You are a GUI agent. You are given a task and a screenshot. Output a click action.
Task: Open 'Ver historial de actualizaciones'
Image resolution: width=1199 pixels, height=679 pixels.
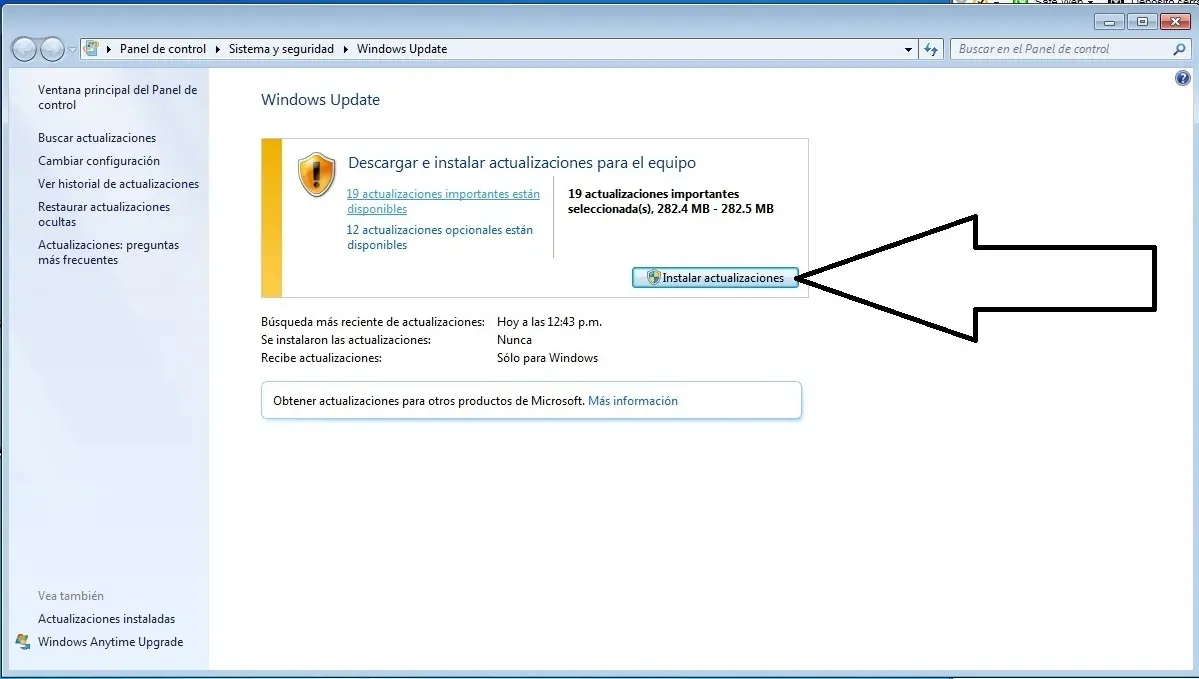[x=119, y=184]
